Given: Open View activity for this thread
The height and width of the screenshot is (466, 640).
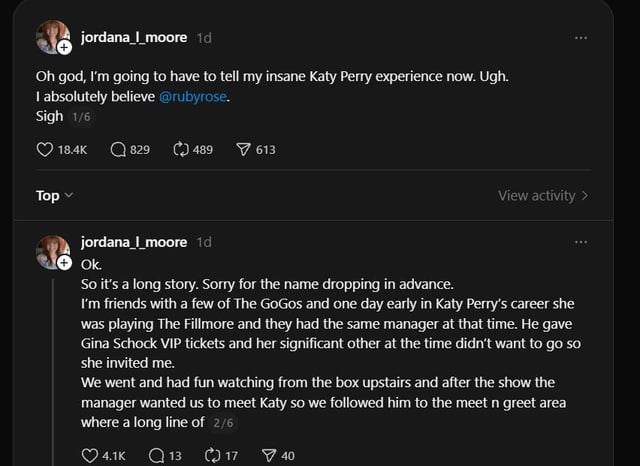Looking at the screenshot, I should pos(543,195).
